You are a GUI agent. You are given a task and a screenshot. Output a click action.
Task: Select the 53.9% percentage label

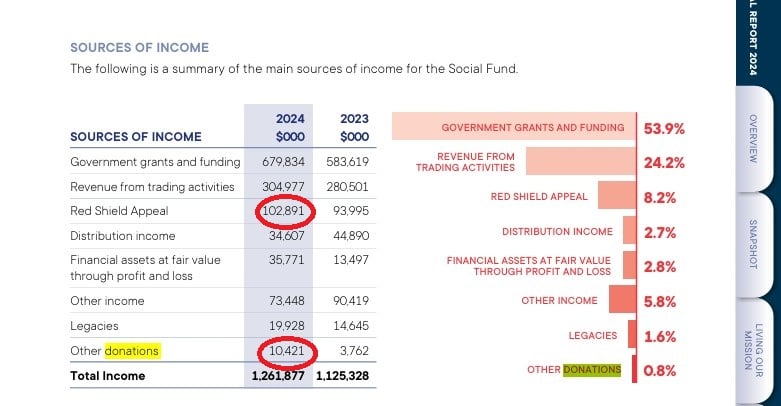point(665,128)
